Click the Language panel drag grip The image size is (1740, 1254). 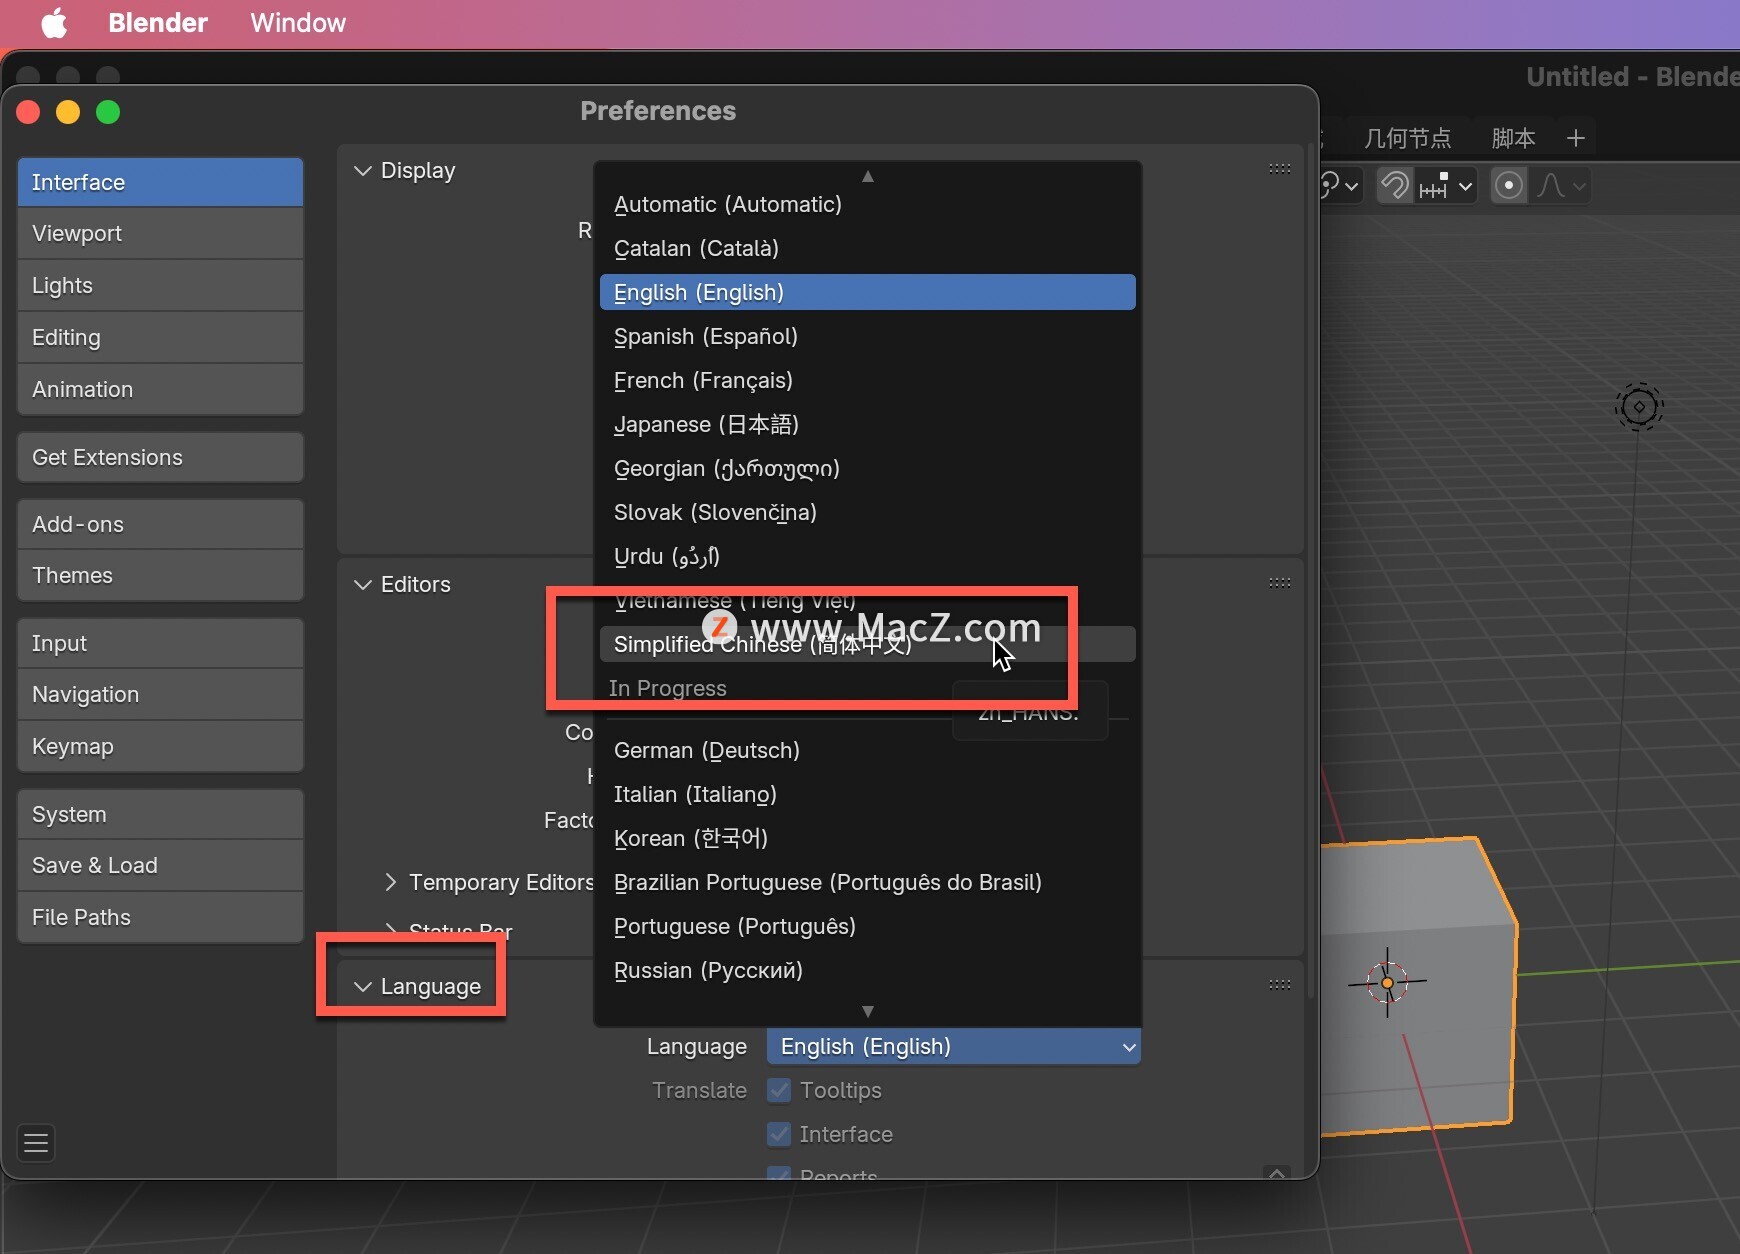1279,985
